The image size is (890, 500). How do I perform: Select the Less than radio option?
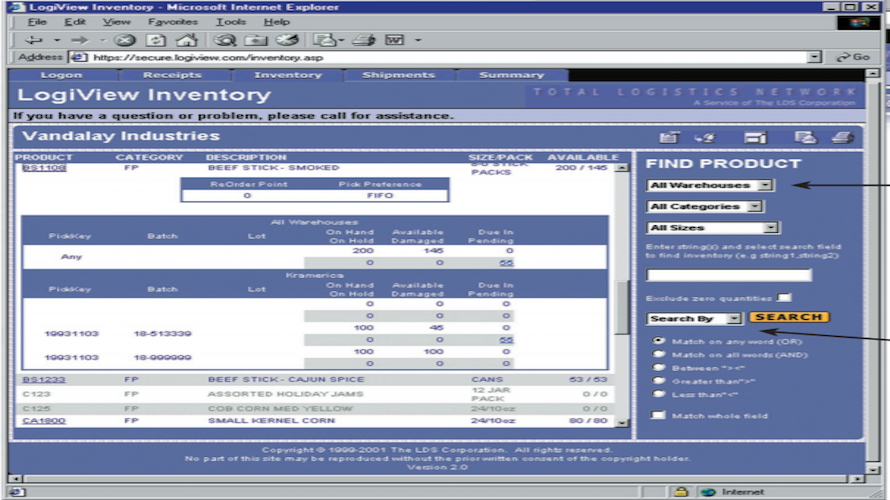[x=658, y=393]
